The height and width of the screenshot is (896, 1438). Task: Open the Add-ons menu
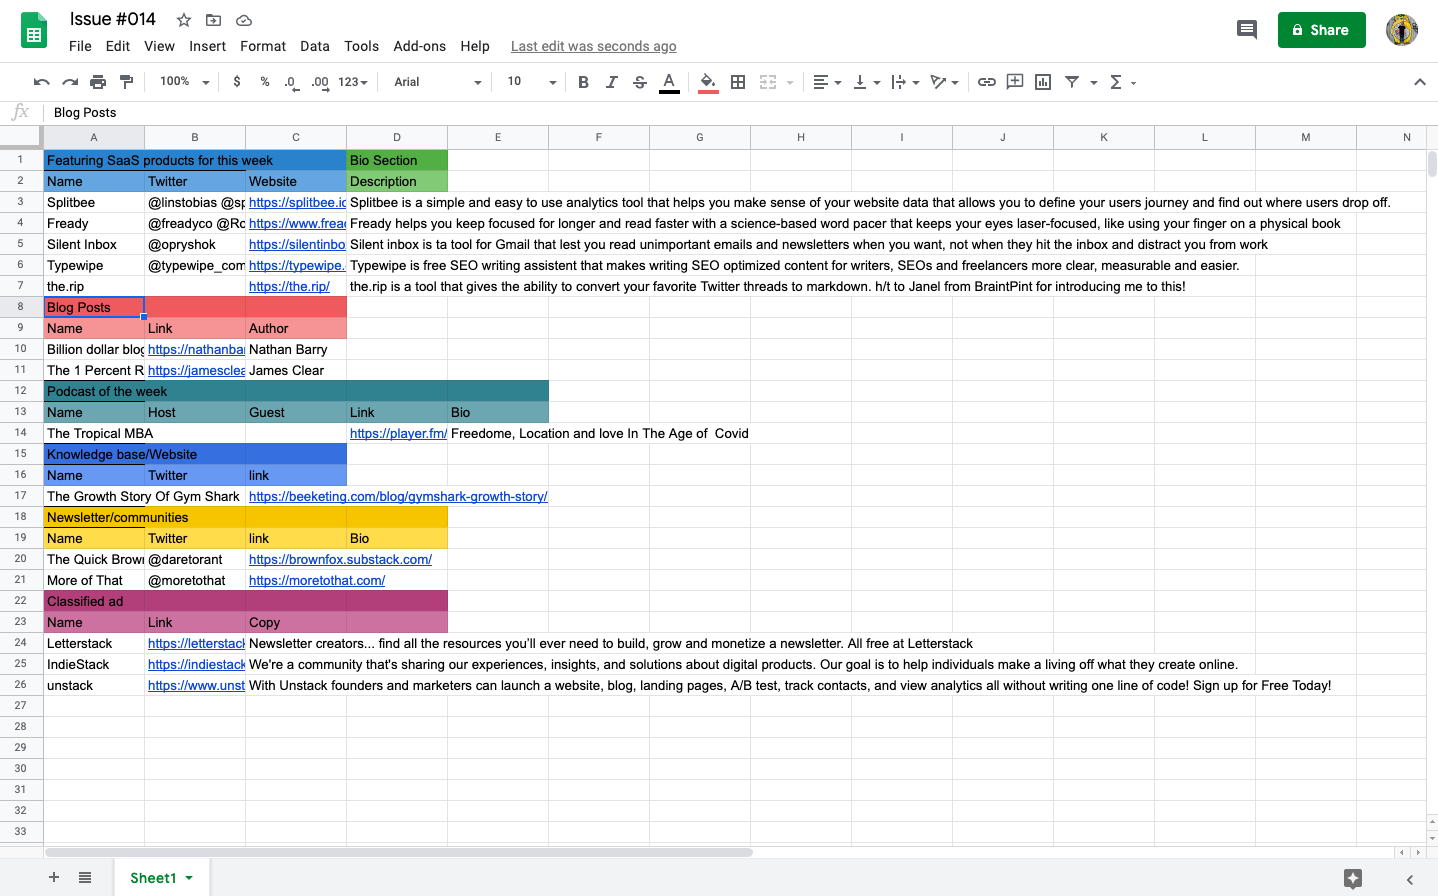coord(419,46)
